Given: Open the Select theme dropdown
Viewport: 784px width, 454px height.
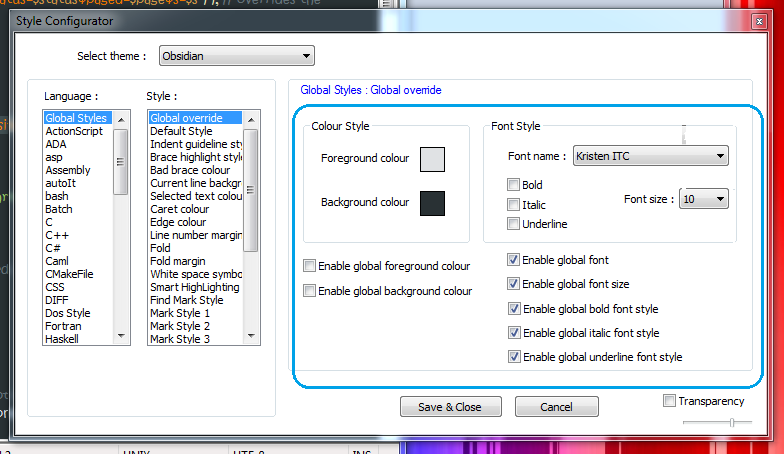Looking at the screenshot, I should point(236,56).
